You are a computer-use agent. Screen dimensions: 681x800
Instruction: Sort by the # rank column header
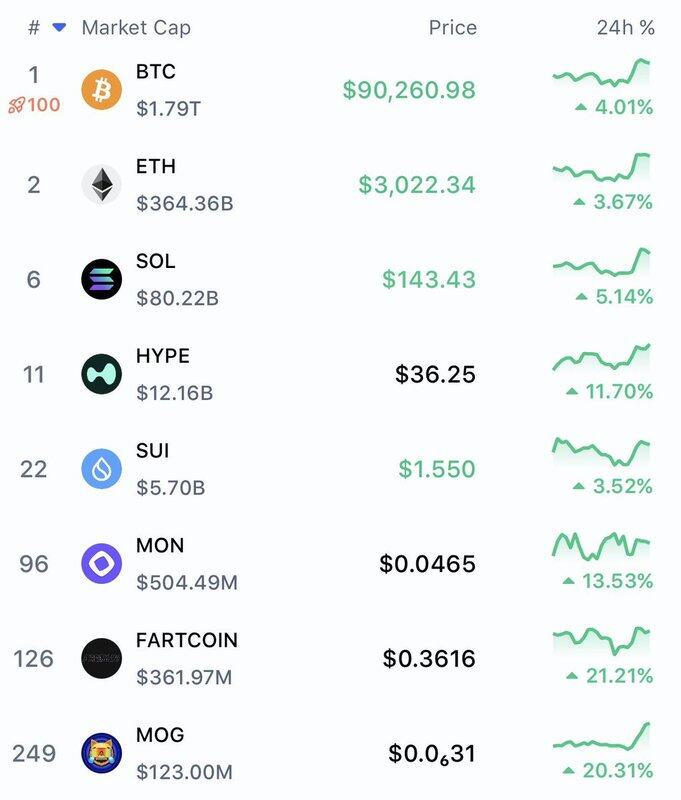pos(34,28)
